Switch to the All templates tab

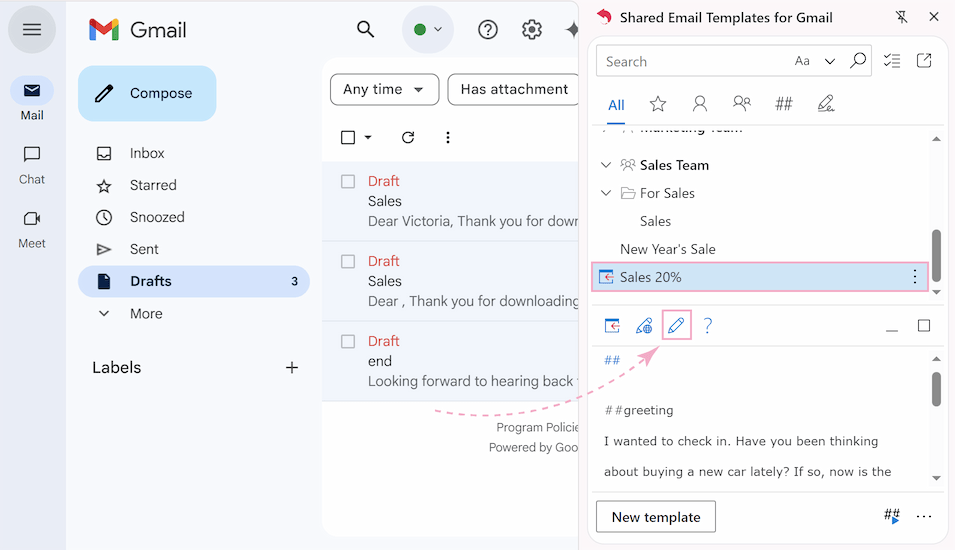616,105
